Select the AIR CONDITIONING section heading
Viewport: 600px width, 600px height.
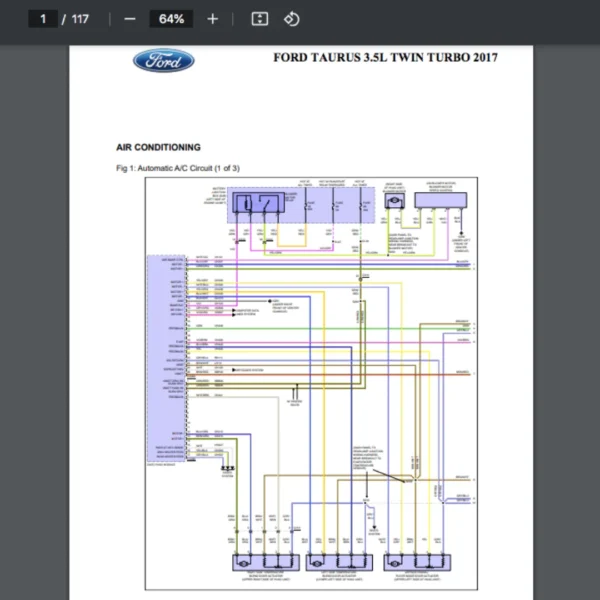pyautogui.click(x=158, y=147)
